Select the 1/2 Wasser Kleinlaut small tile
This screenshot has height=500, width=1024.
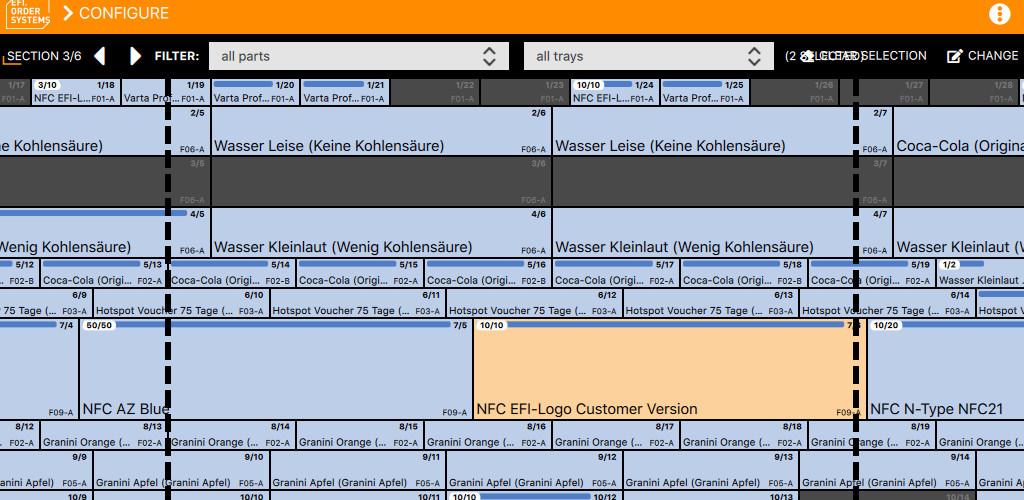click(980, 273)
